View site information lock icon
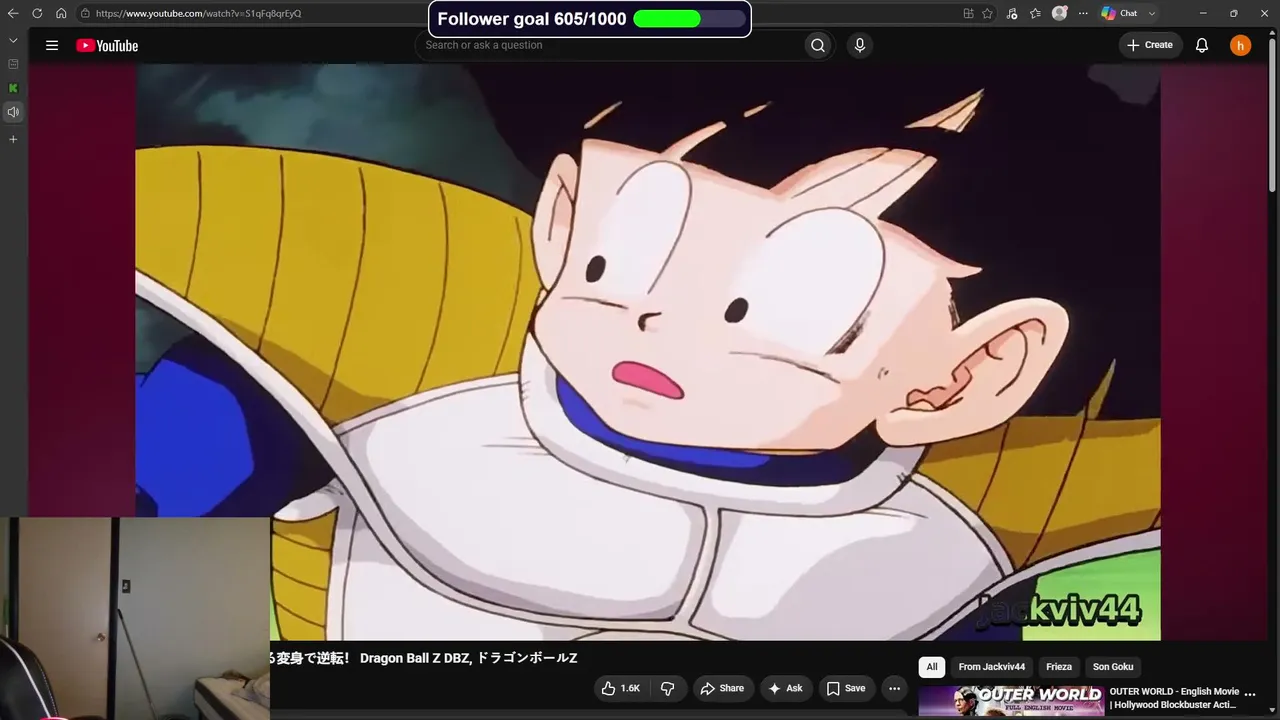Viewport: 1280px width, 720px height. pos(86,13)
